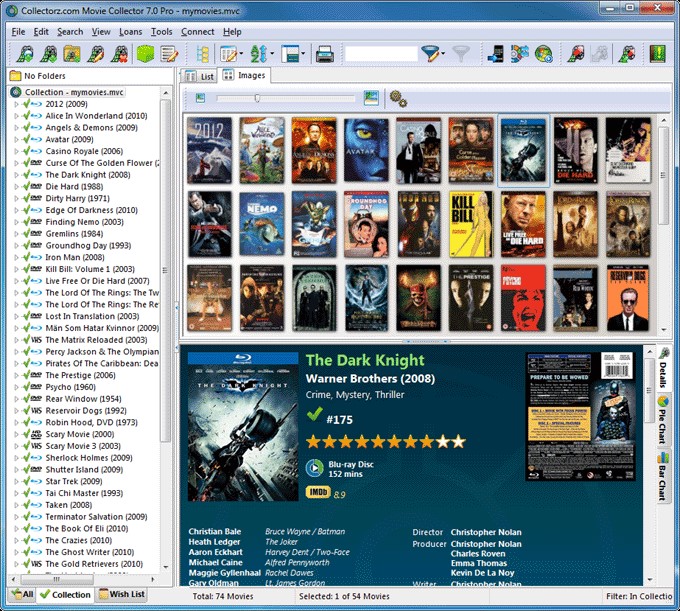Click the printer icon in the toolbar
The height and width of the screenshot is (611, 680).
[324, 55]
